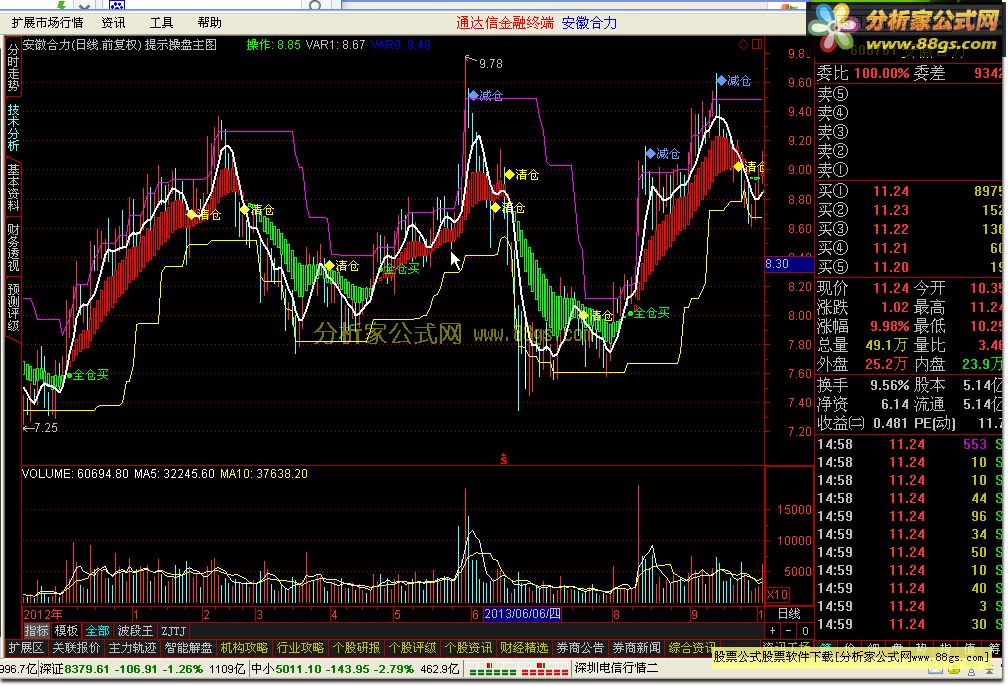This screenshot has height=686, width=1008.
Task: Open the 机构攻略 tab
Action: click(x=244, y=647)
